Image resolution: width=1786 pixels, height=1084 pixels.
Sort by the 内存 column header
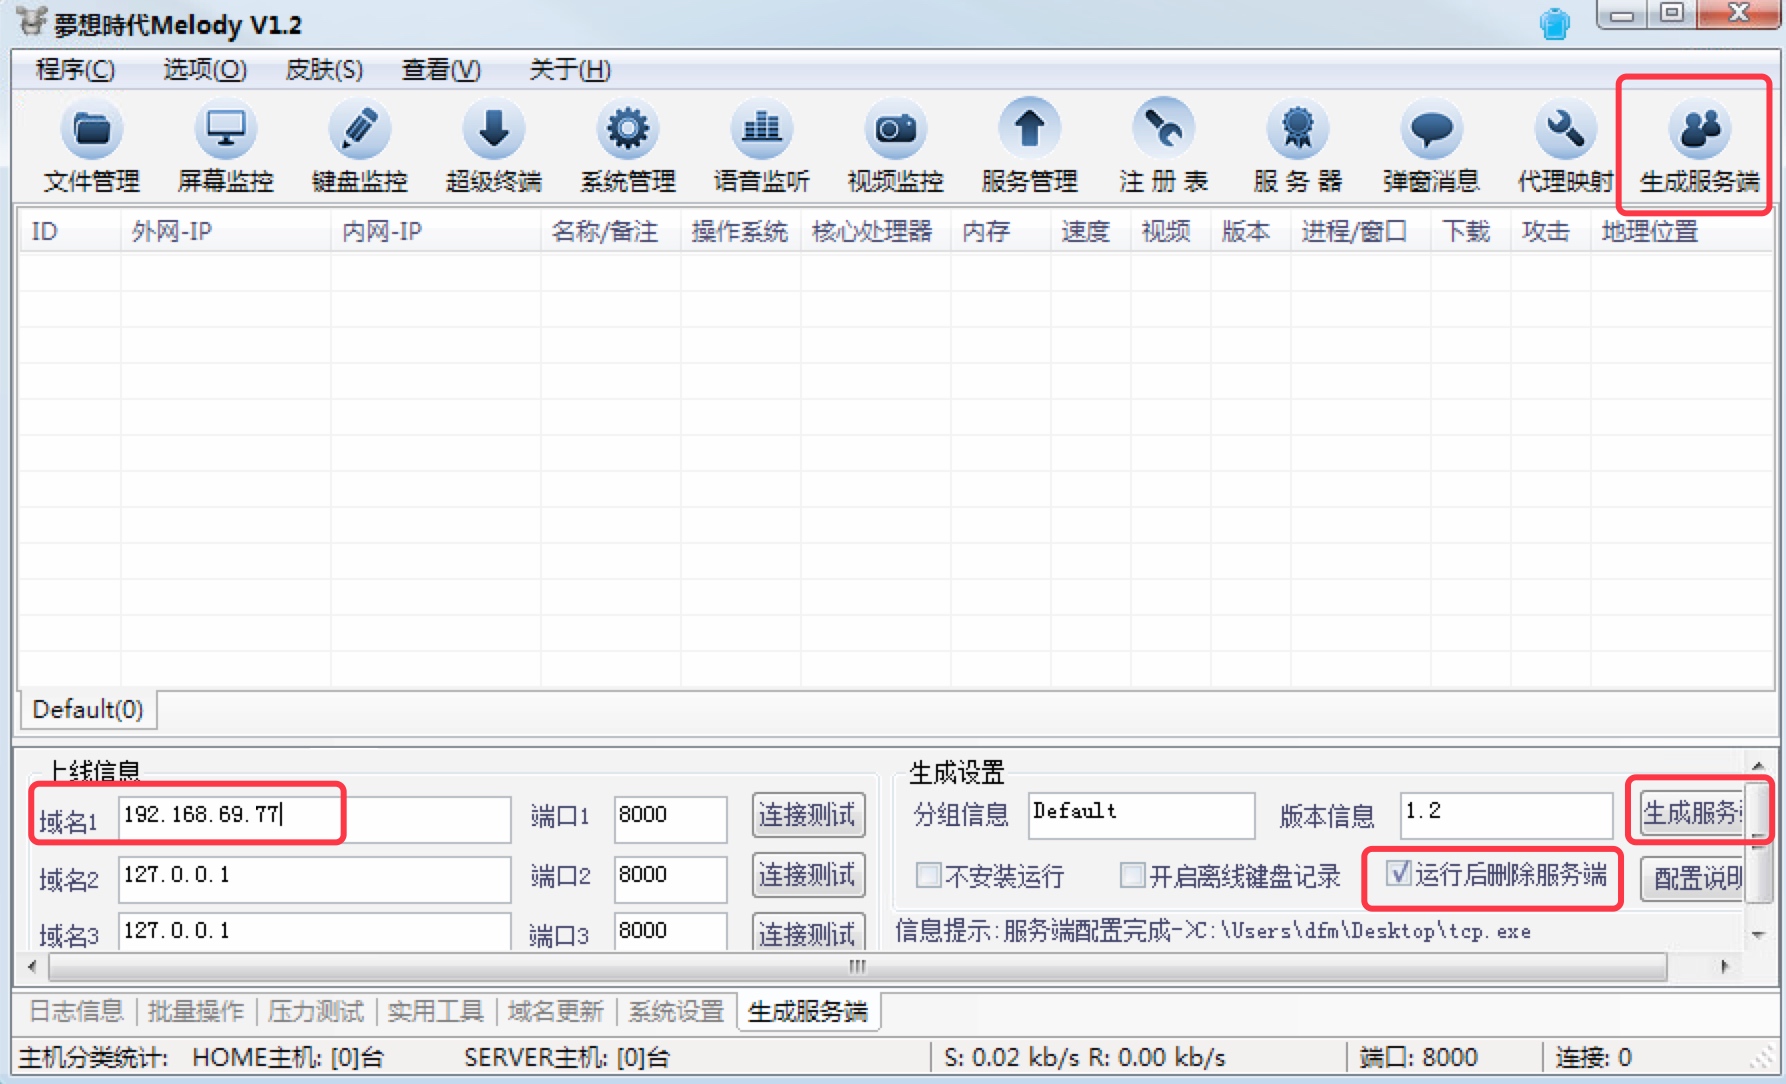pos(1000,232)
